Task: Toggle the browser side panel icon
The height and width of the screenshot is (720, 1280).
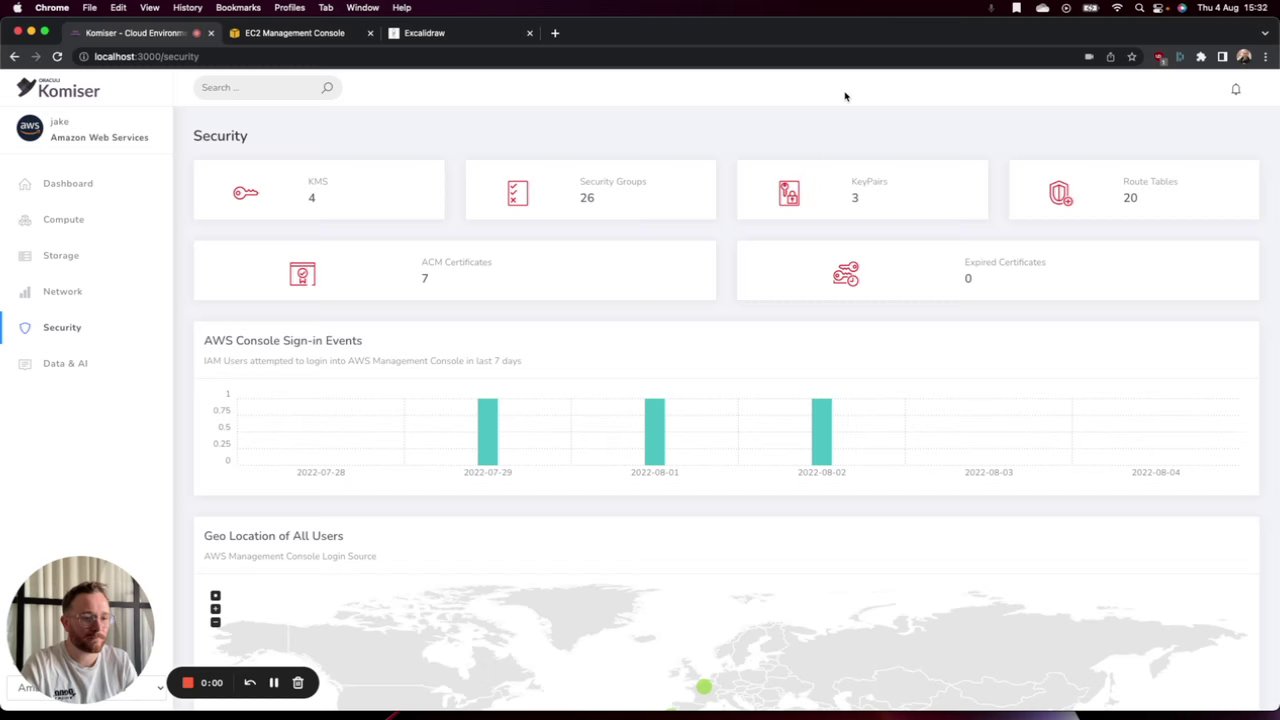Action: pos(1222,57)
